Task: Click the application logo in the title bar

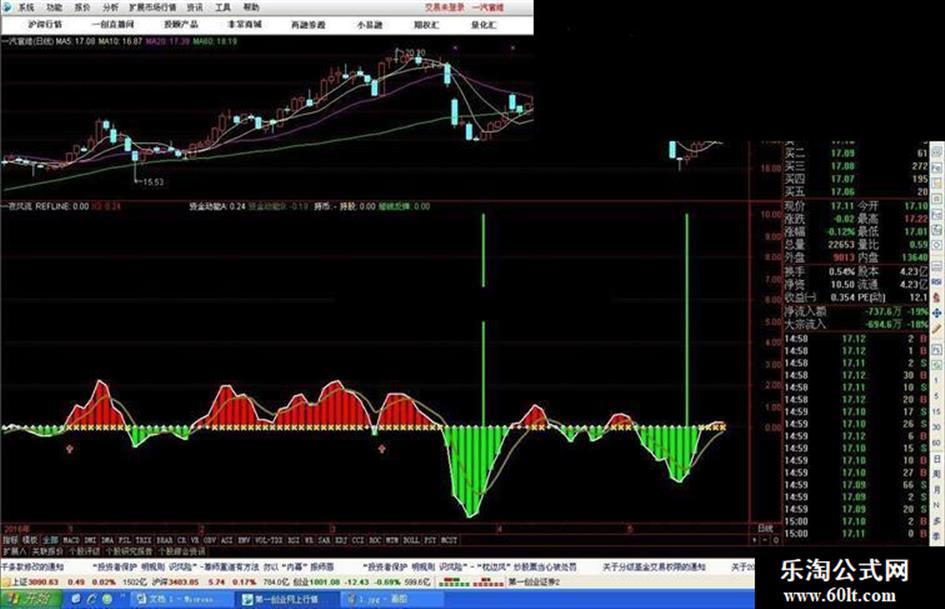Action: (7, 7)
